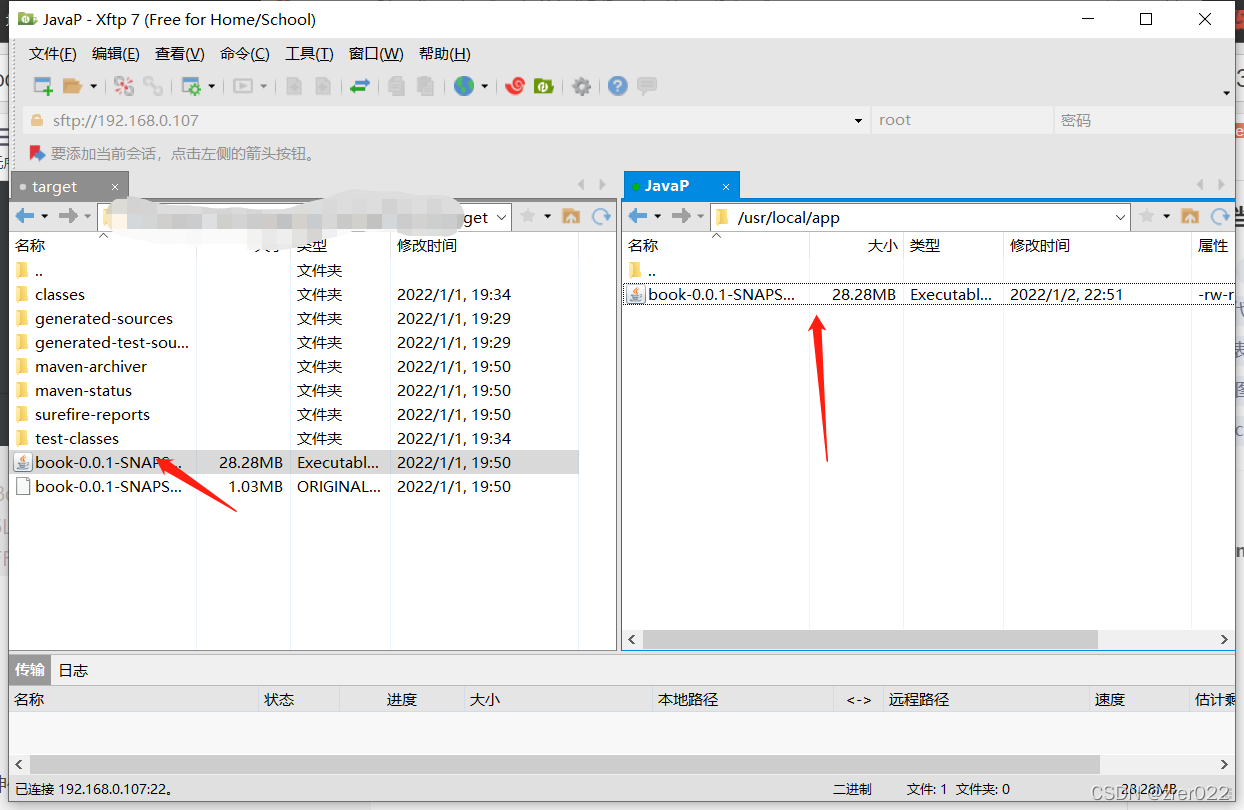Screen dimensions: 1244x810
Task: Launch Xshell via red swirl icon
Action: 515,86
